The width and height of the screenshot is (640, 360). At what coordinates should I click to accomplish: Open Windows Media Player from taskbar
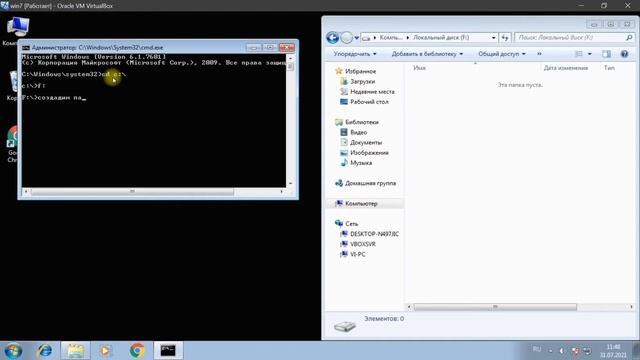(106, 351)
